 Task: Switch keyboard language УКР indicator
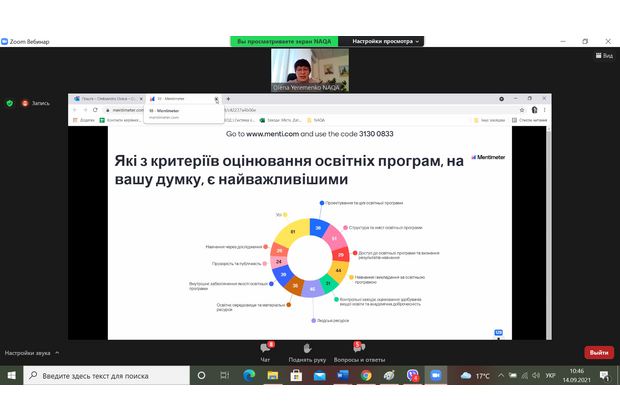[x=549, y=376]
